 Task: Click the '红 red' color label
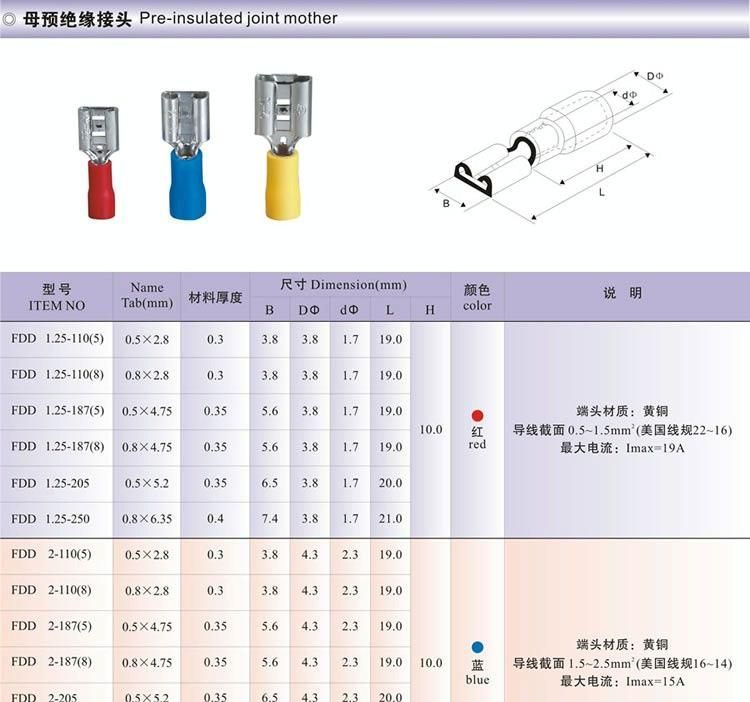pyautogui.click(x=477, y=438)
